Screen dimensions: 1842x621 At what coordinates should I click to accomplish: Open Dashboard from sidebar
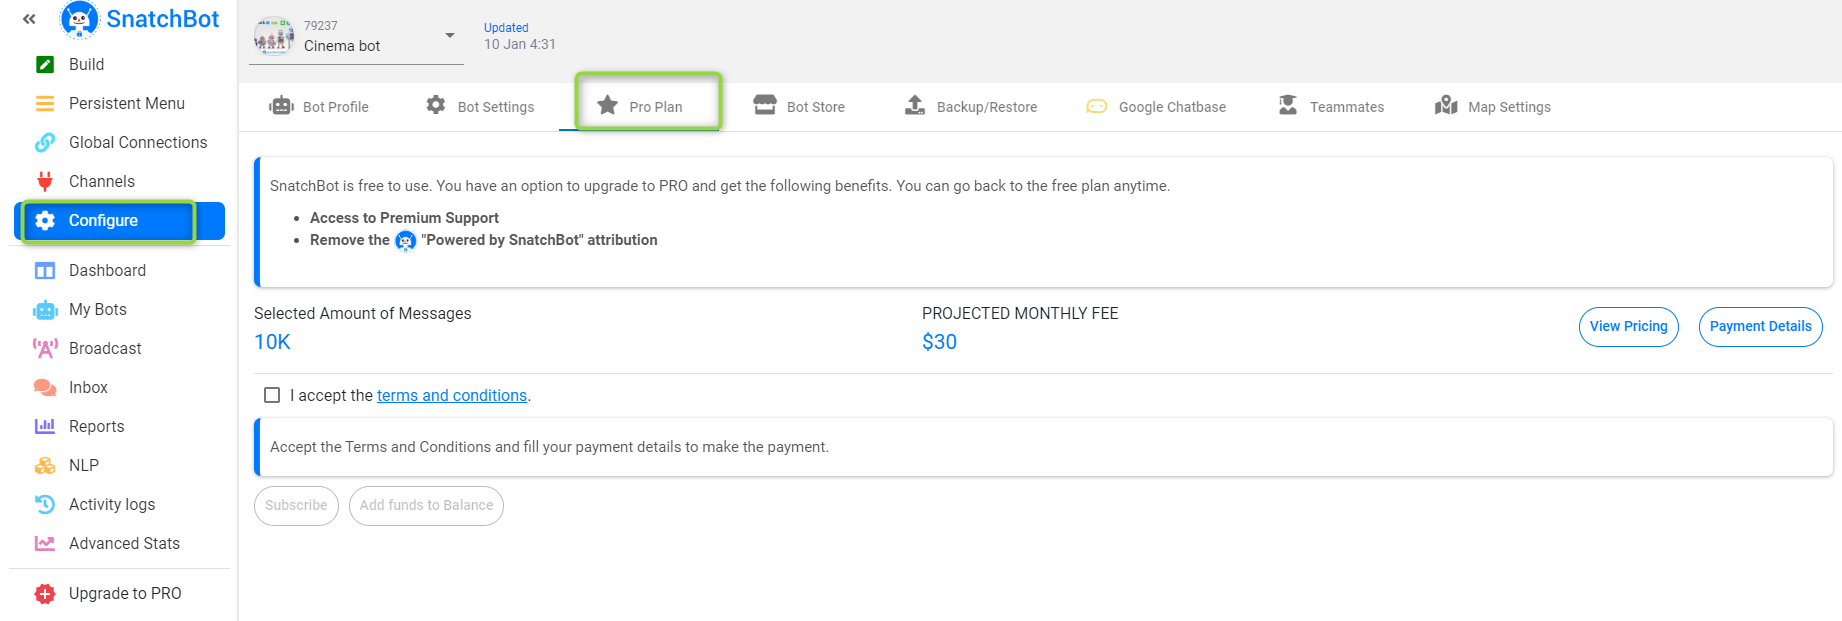[x=120, y=270]
